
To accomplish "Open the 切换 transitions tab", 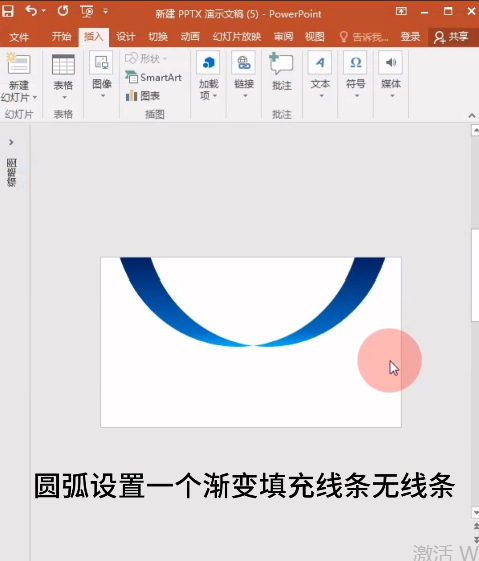I will click(158, 36).
